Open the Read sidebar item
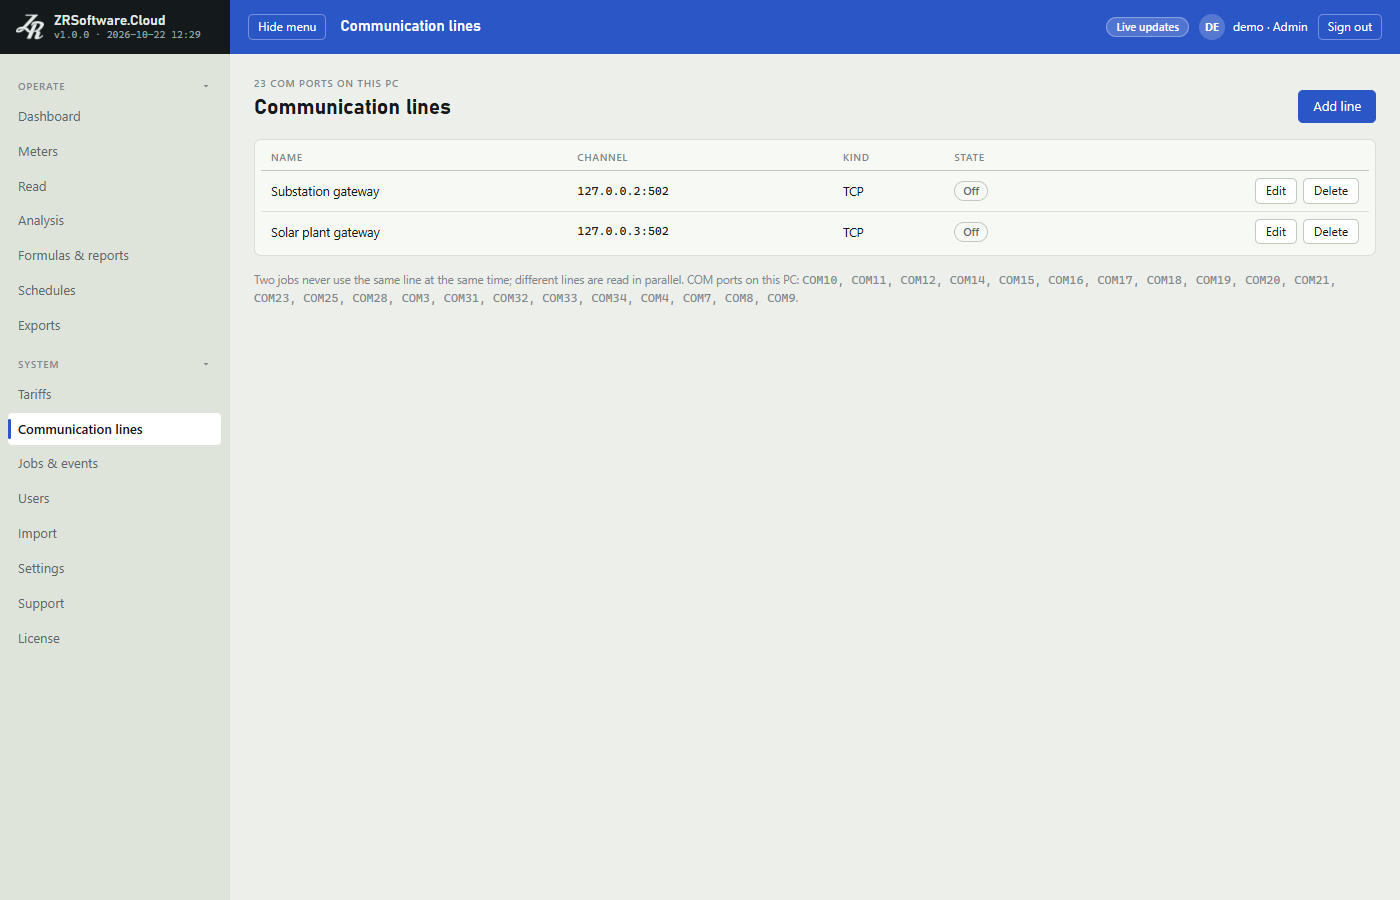 pos(115,187)
